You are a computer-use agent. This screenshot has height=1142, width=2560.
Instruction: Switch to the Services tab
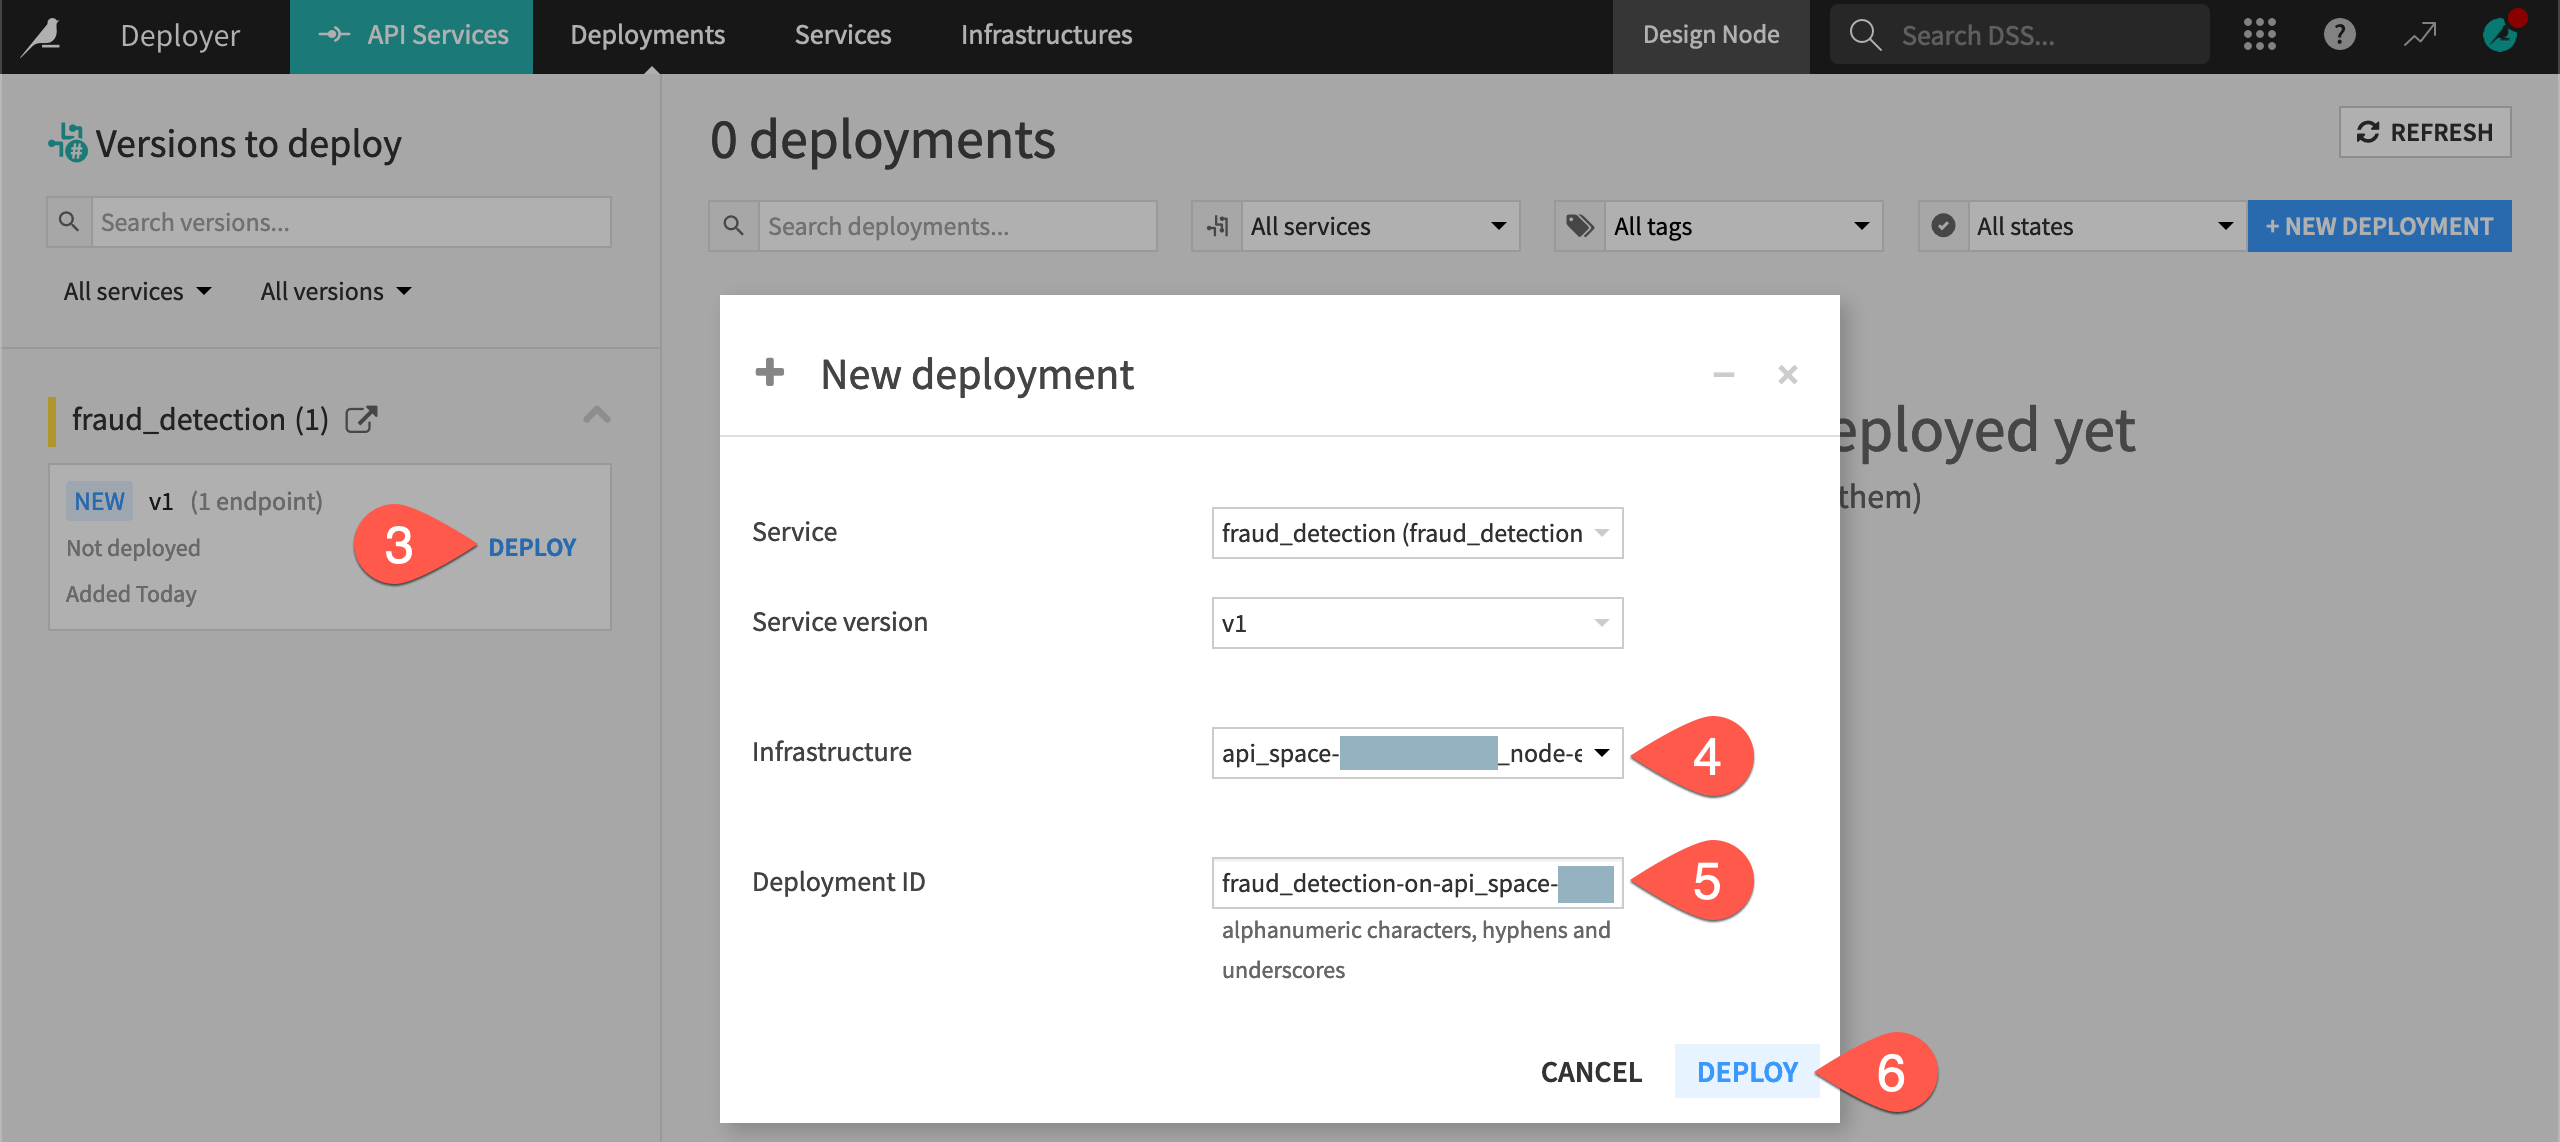click(x=842, y=34)
